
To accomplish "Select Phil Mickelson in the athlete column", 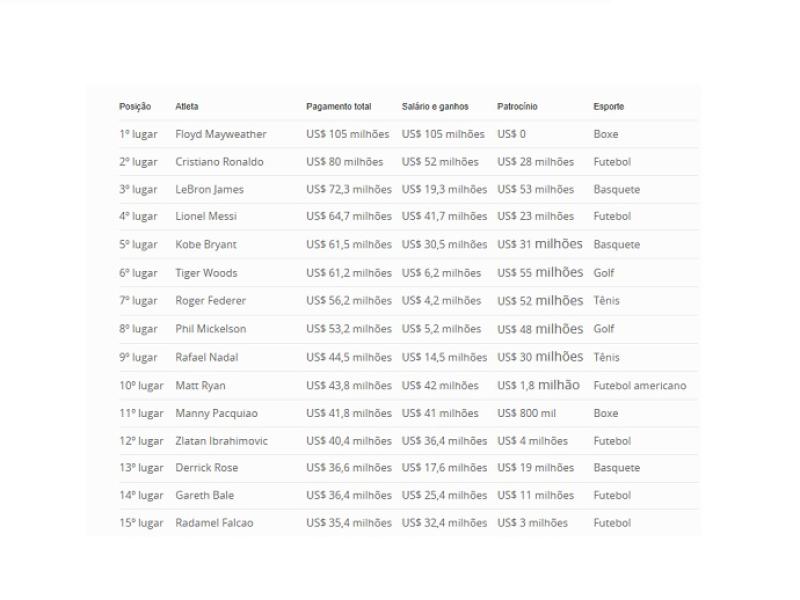I will coord(210,329).
